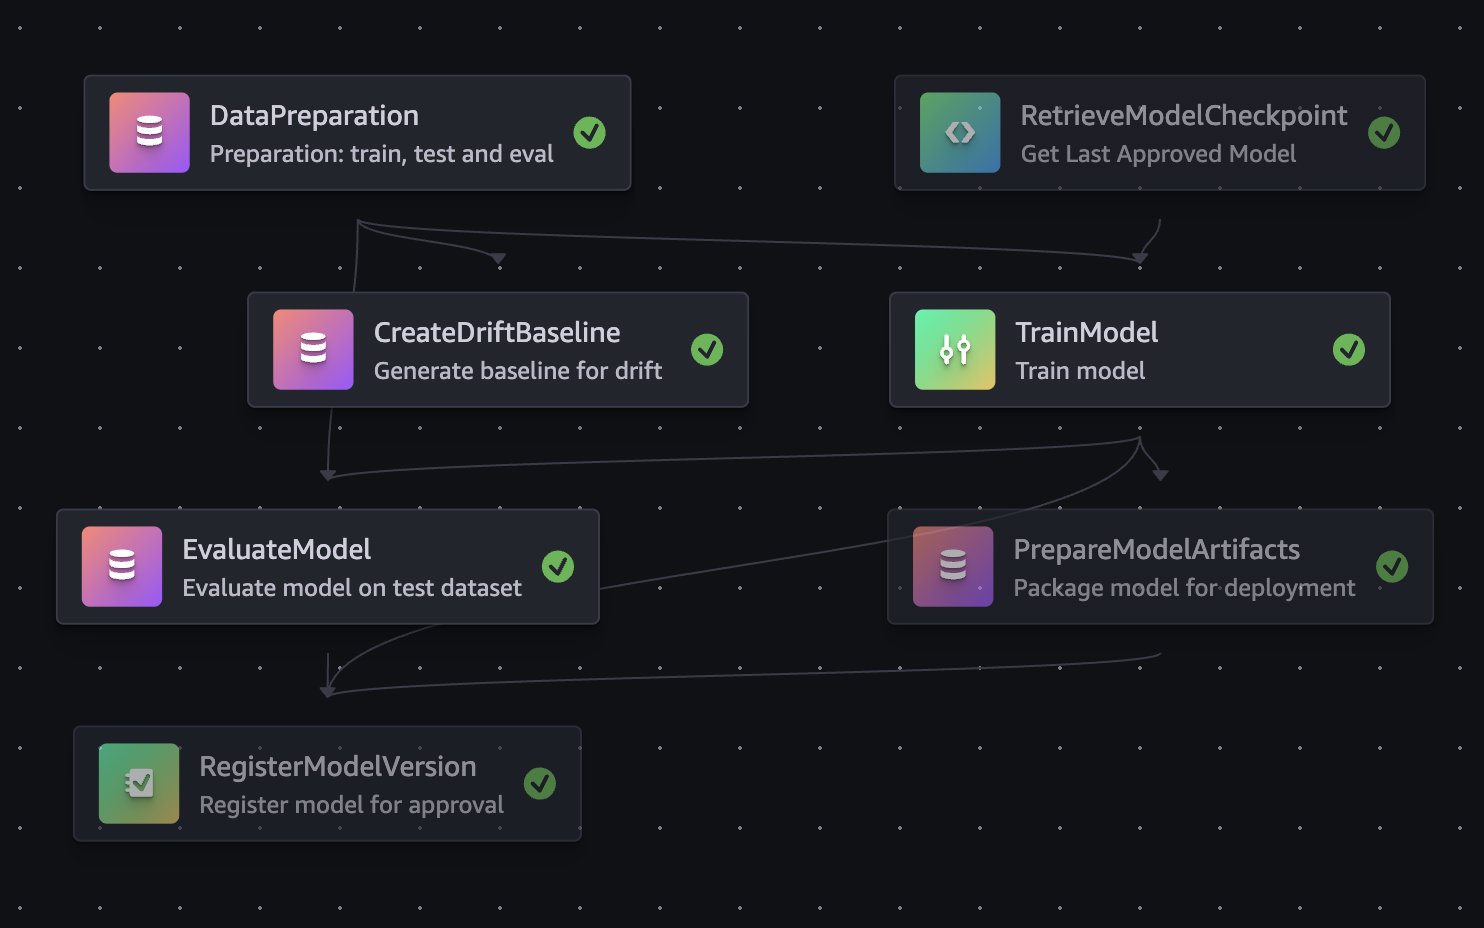The width and height of the screenshot is (1484, 928).
Task: Click the PrepareModelArtifacts database icon
Action: pos(953,566)
